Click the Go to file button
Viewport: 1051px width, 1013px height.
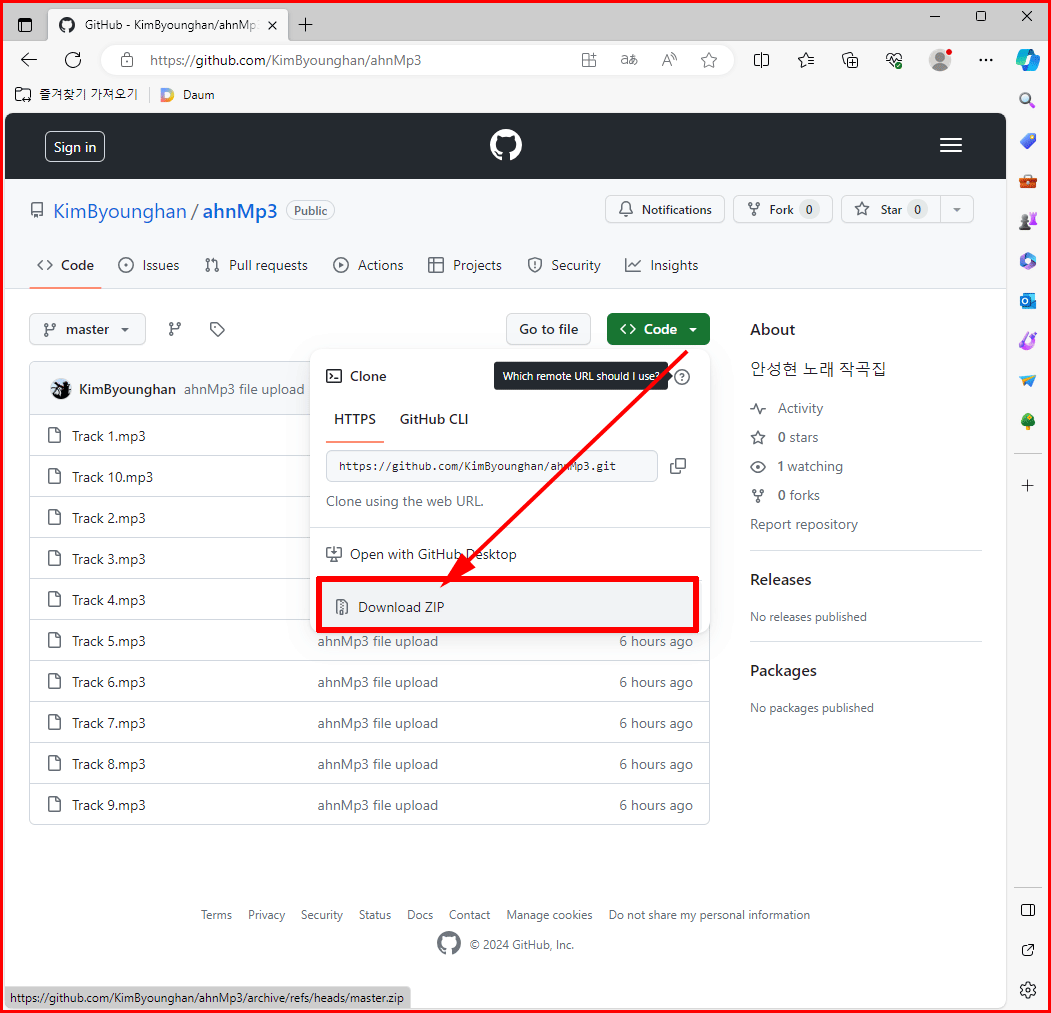548,329
